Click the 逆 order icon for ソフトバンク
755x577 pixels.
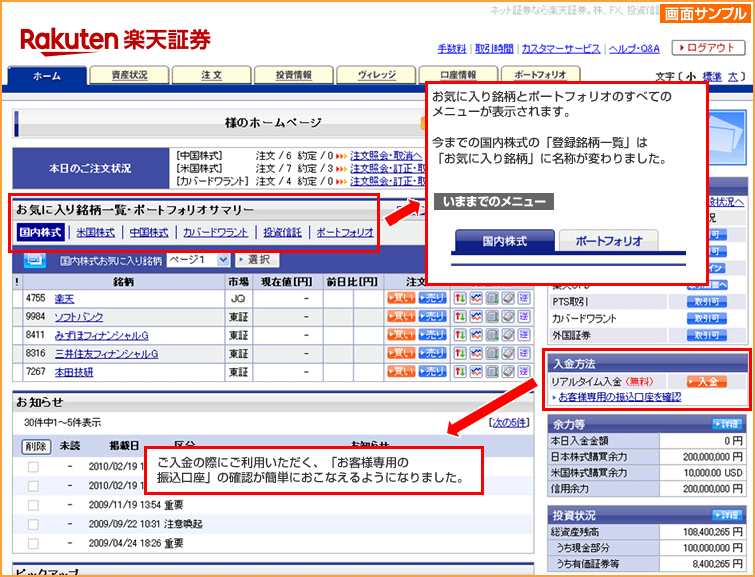coord(524,317)
